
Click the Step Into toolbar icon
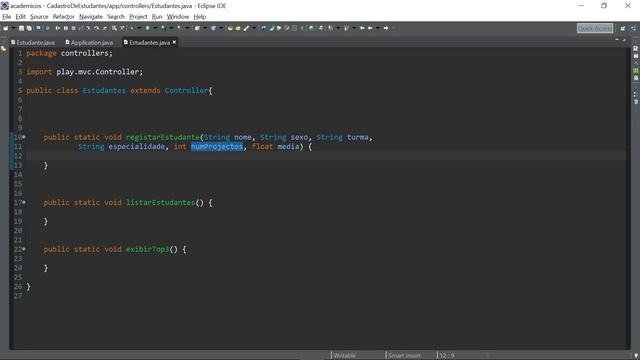tap(89, 28)
